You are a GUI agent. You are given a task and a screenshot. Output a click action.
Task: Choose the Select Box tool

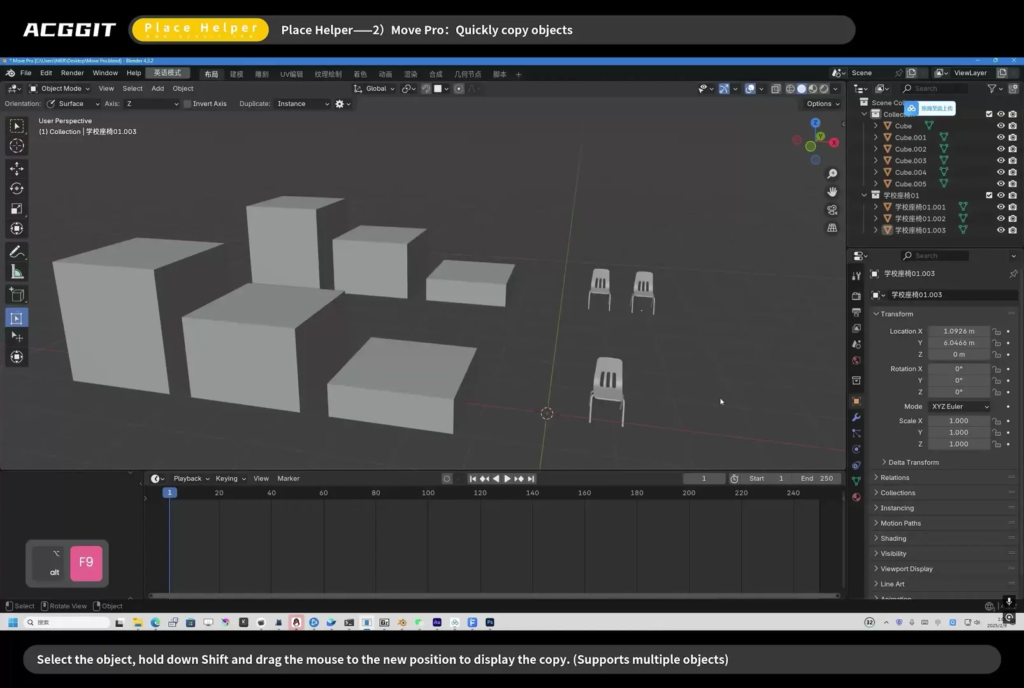pyautogui.click(x=17, y=125)
